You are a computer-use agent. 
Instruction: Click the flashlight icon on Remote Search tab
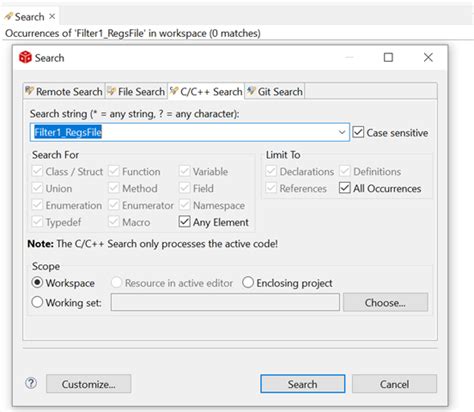point(30,90)
